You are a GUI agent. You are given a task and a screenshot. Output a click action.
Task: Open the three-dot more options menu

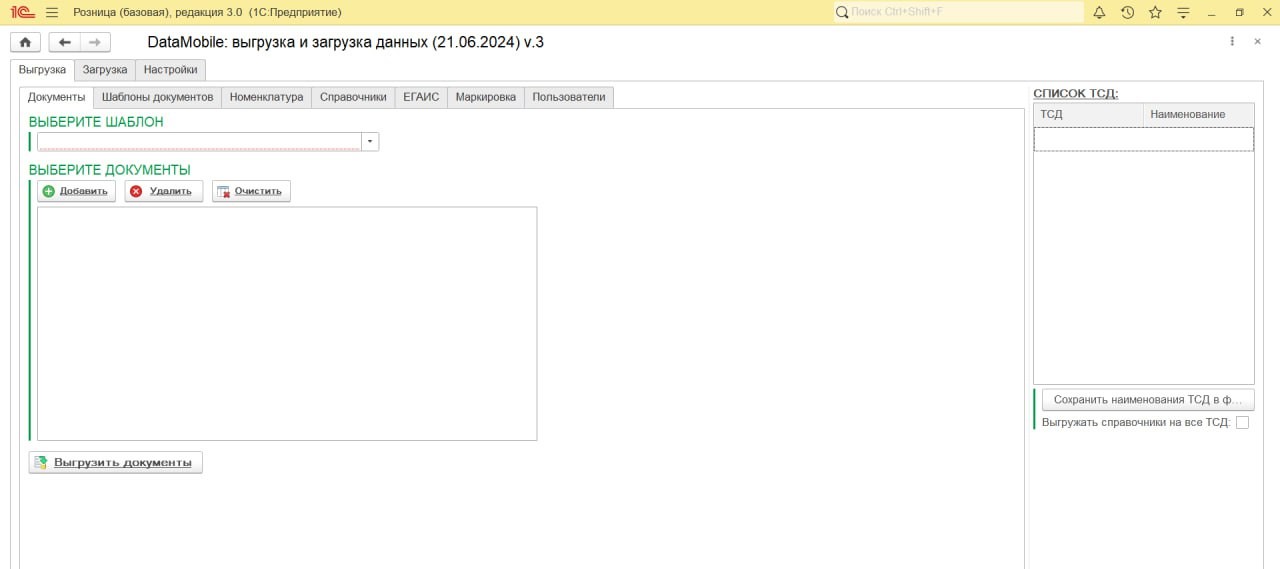(x=1232, y=42)
